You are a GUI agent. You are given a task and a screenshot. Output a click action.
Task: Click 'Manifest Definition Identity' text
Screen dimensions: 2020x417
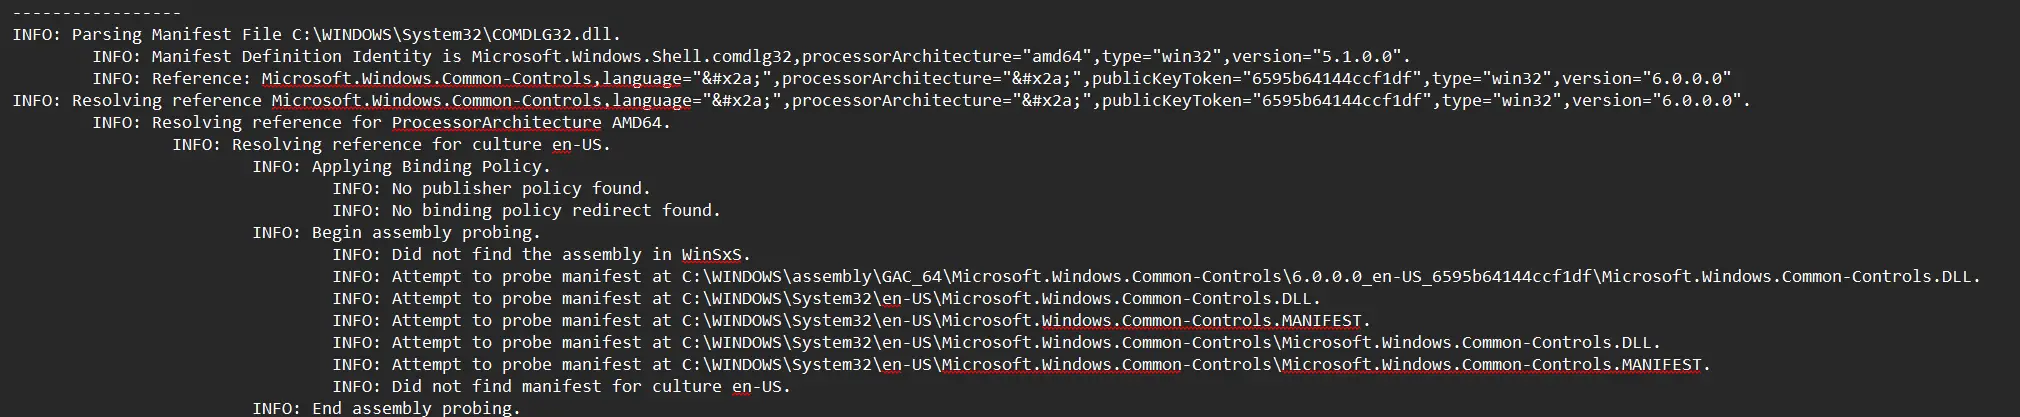(x=291, y=56)
